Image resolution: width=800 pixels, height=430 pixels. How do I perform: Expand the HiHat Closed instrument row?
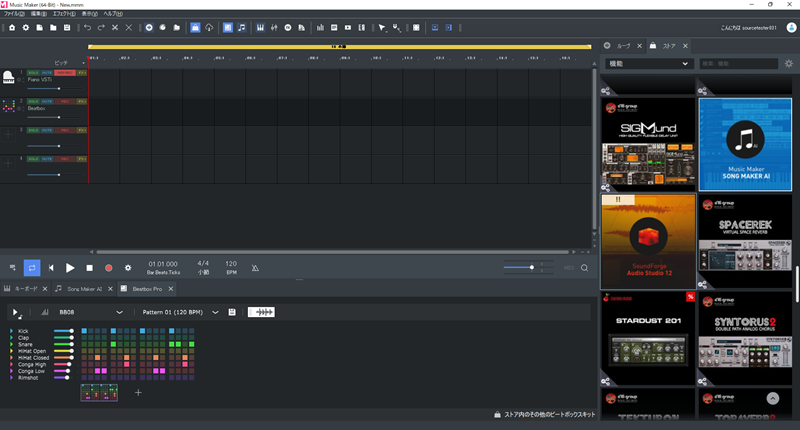[12, 358]
